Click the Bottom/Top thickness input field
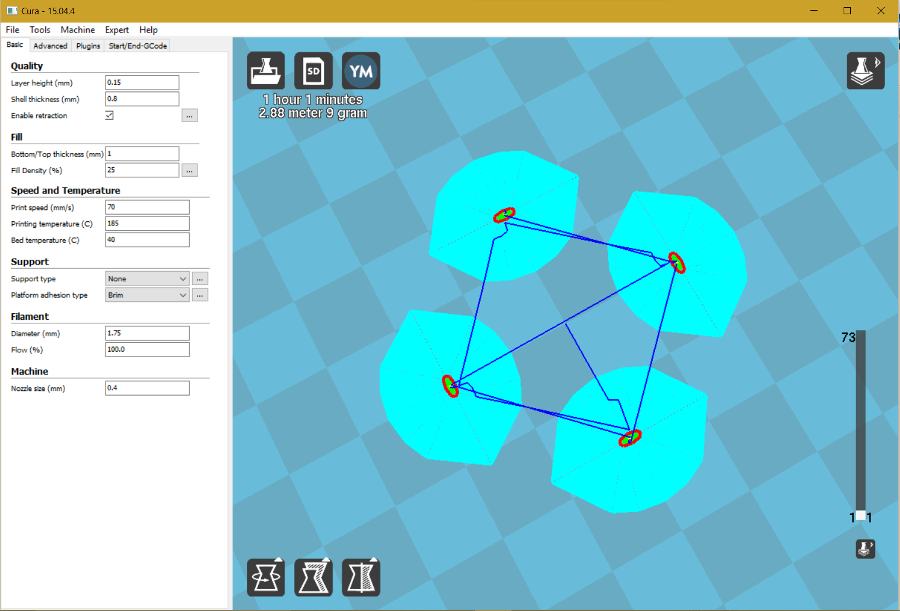The image size is (900, 611). tap(142, 154)
